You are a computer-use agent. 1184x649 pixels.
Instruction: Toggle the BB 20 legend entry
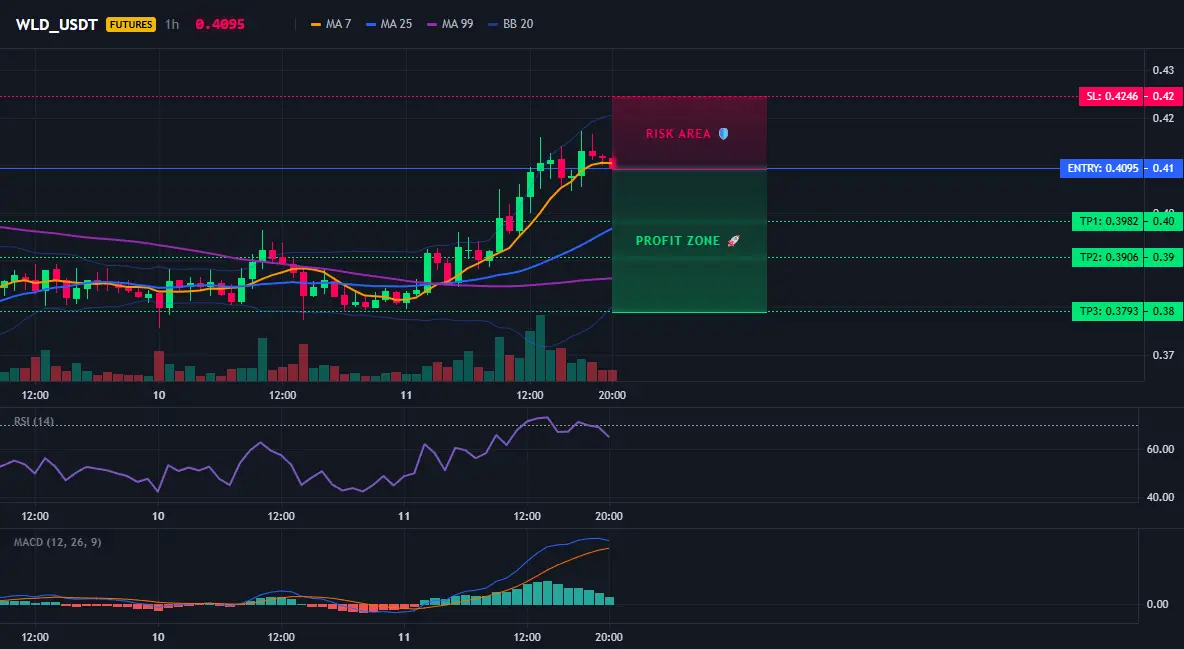point(510,24)
